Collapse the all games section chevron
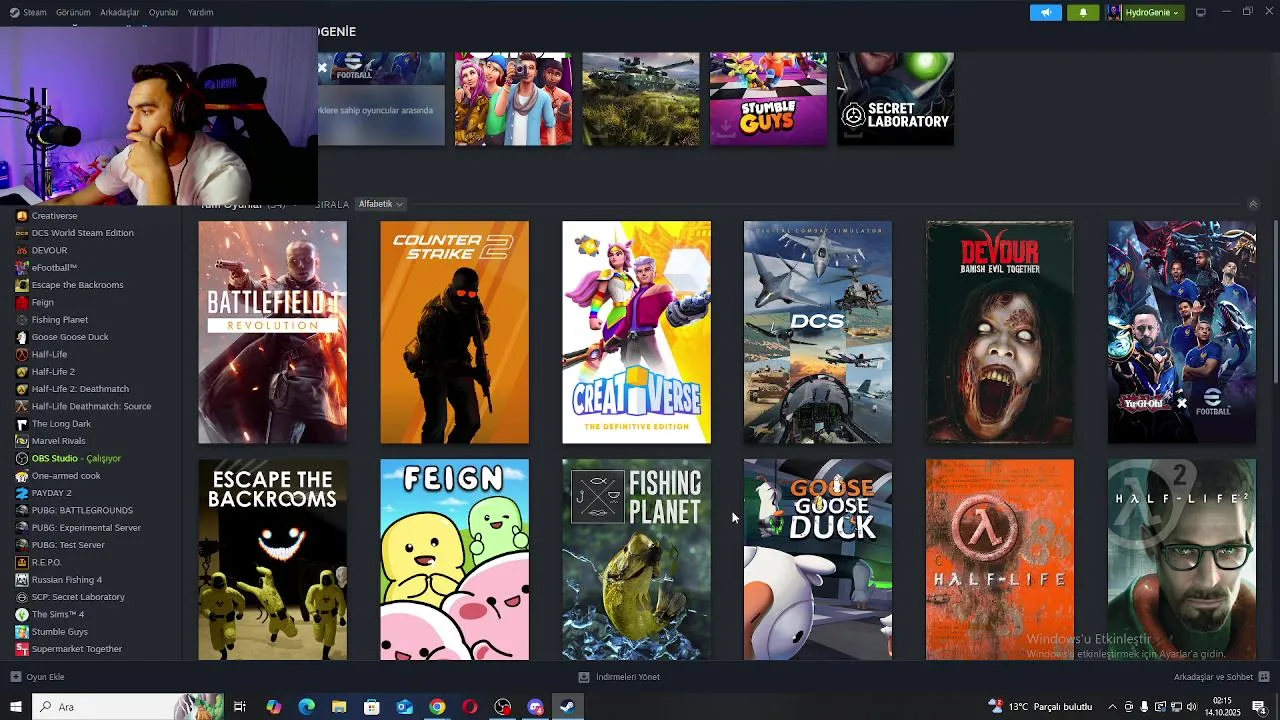This screenshot has width=1280, height=720. click(1253, 204)
